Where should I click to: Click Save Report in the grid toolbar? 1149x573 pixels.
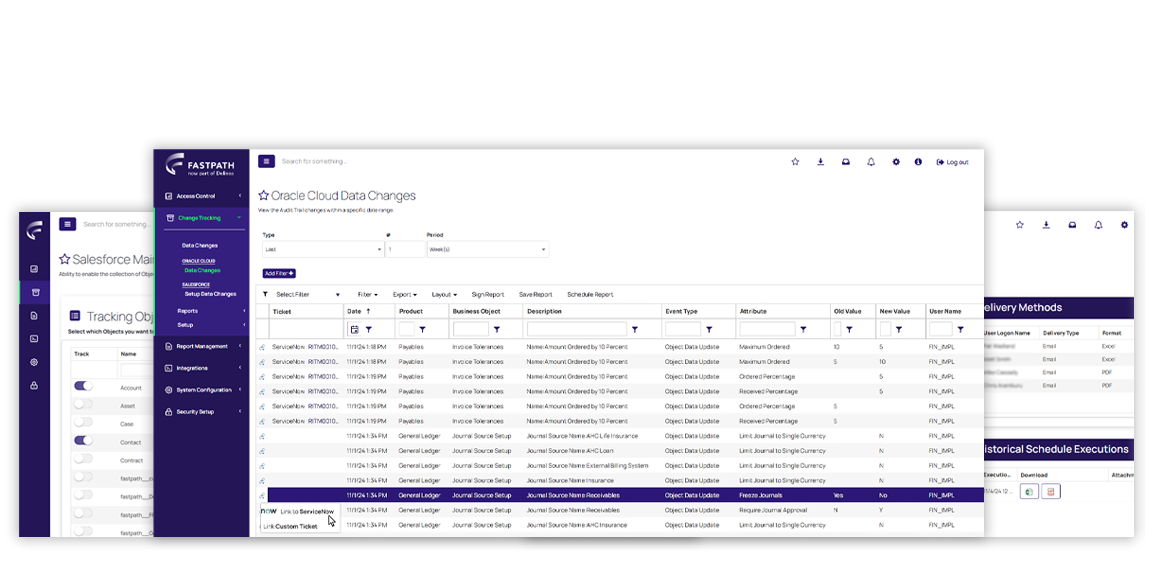536,295
